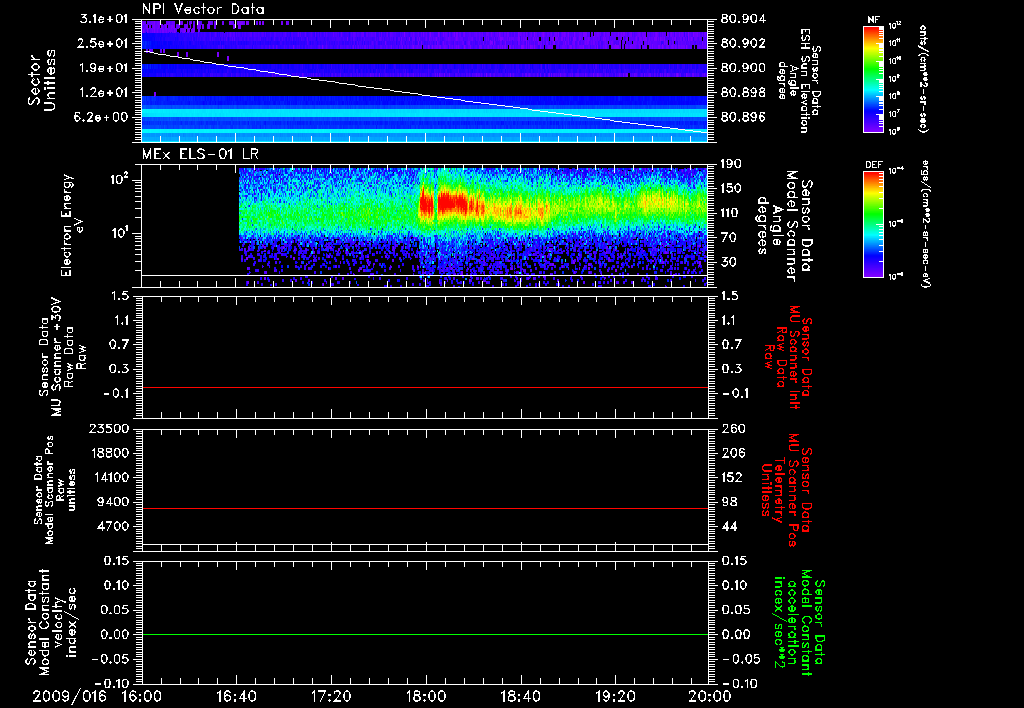Click the 'ergs/(cm**2-sr-sec-eV)' units label
Image resolution: width=1024 pixels, height=708 pixels.
point(925,223)
